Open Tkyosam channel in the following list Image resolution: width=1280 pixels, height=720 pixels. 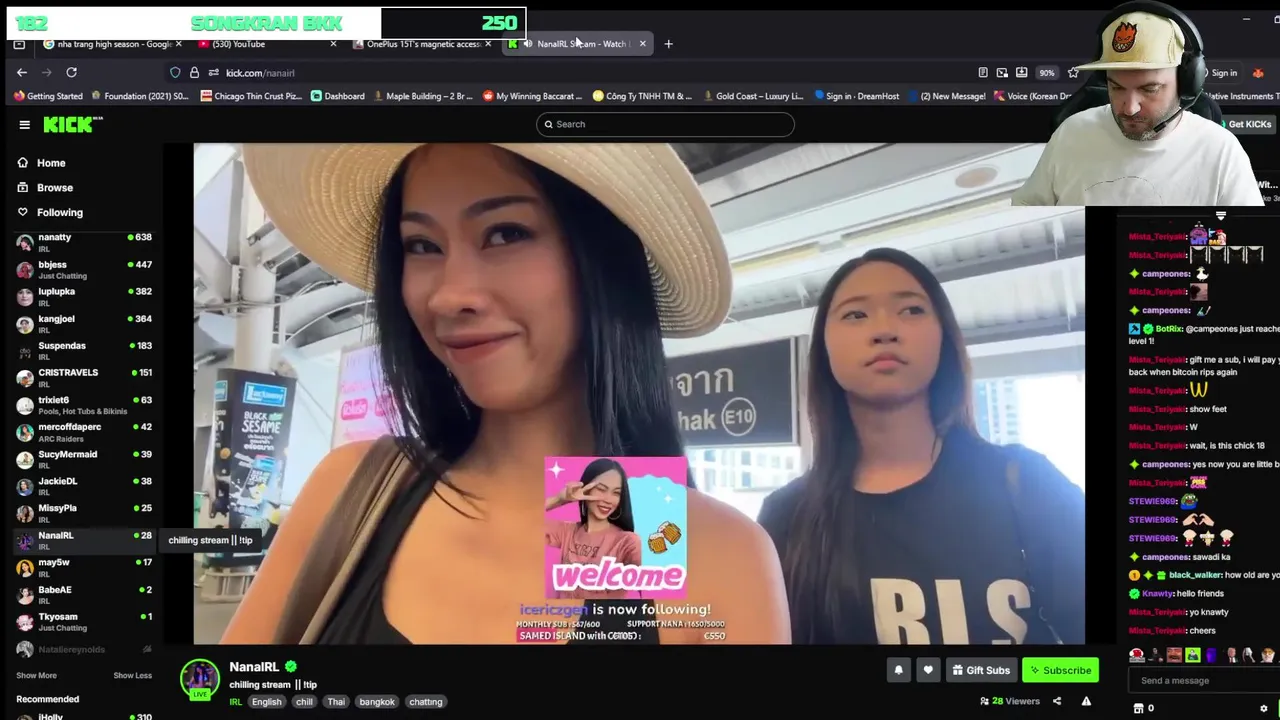pos(84,621)
